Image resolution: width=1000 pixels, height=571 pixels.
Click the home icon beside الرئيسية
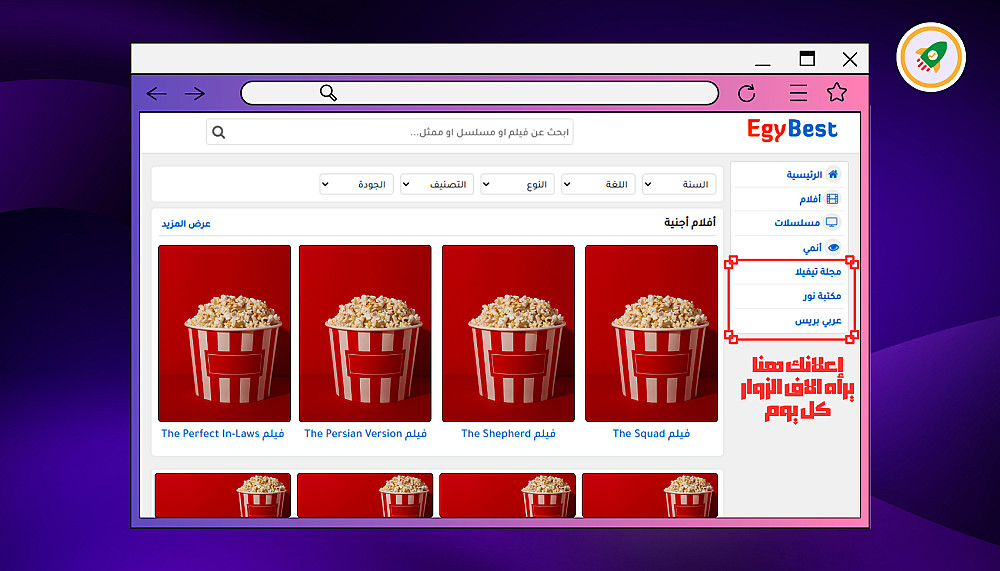(833, 174)
